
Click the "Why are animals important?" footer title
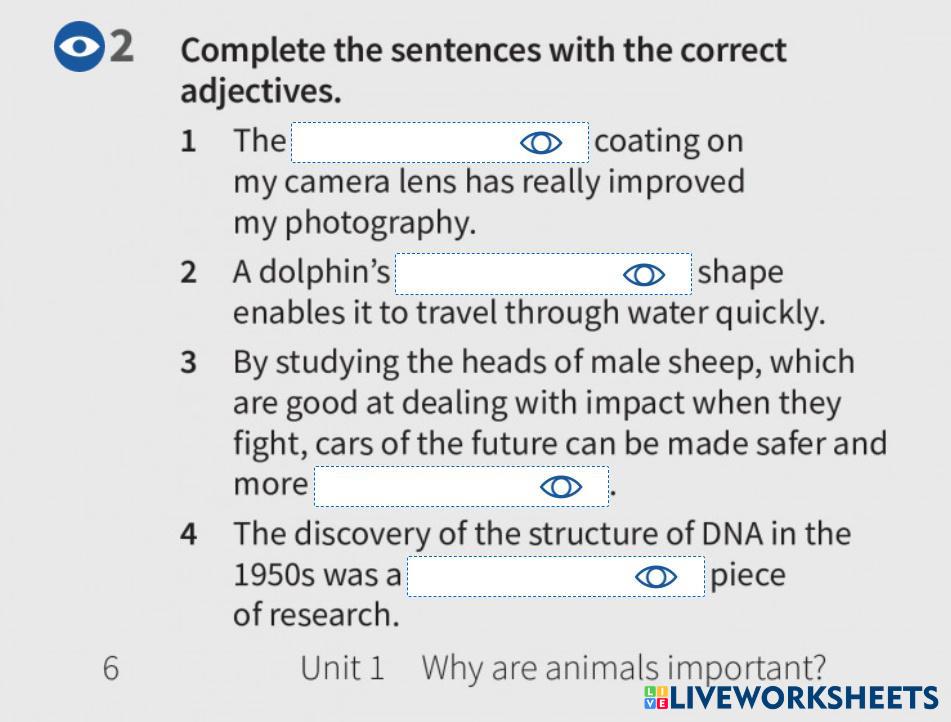[x=624, y=667]
